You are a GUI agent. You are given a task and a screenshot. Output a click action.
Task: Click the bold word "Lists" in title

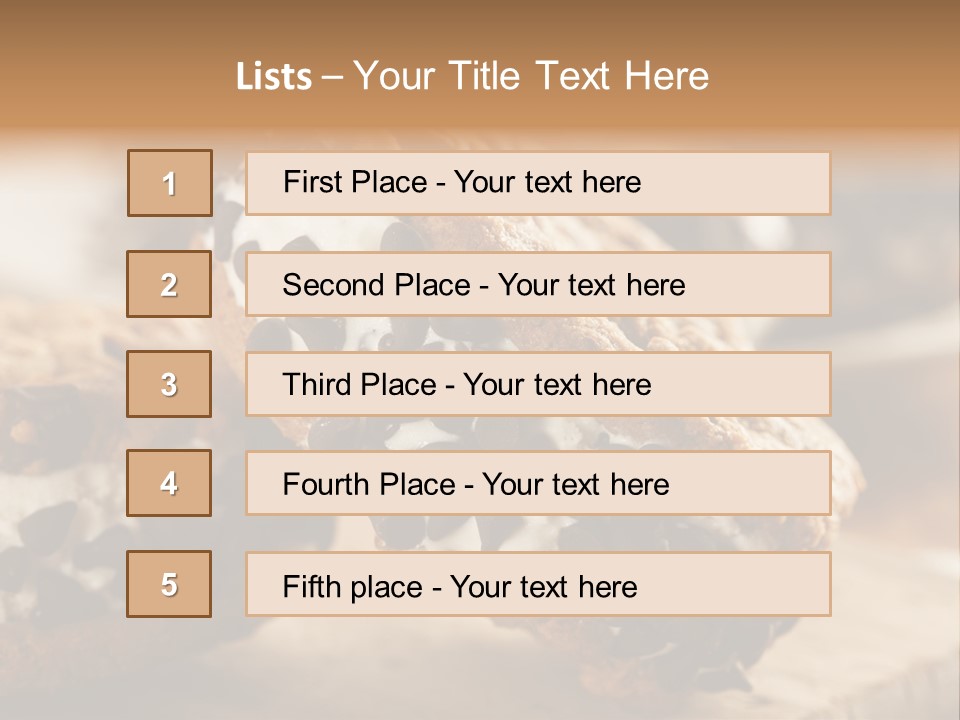point(274,76)
